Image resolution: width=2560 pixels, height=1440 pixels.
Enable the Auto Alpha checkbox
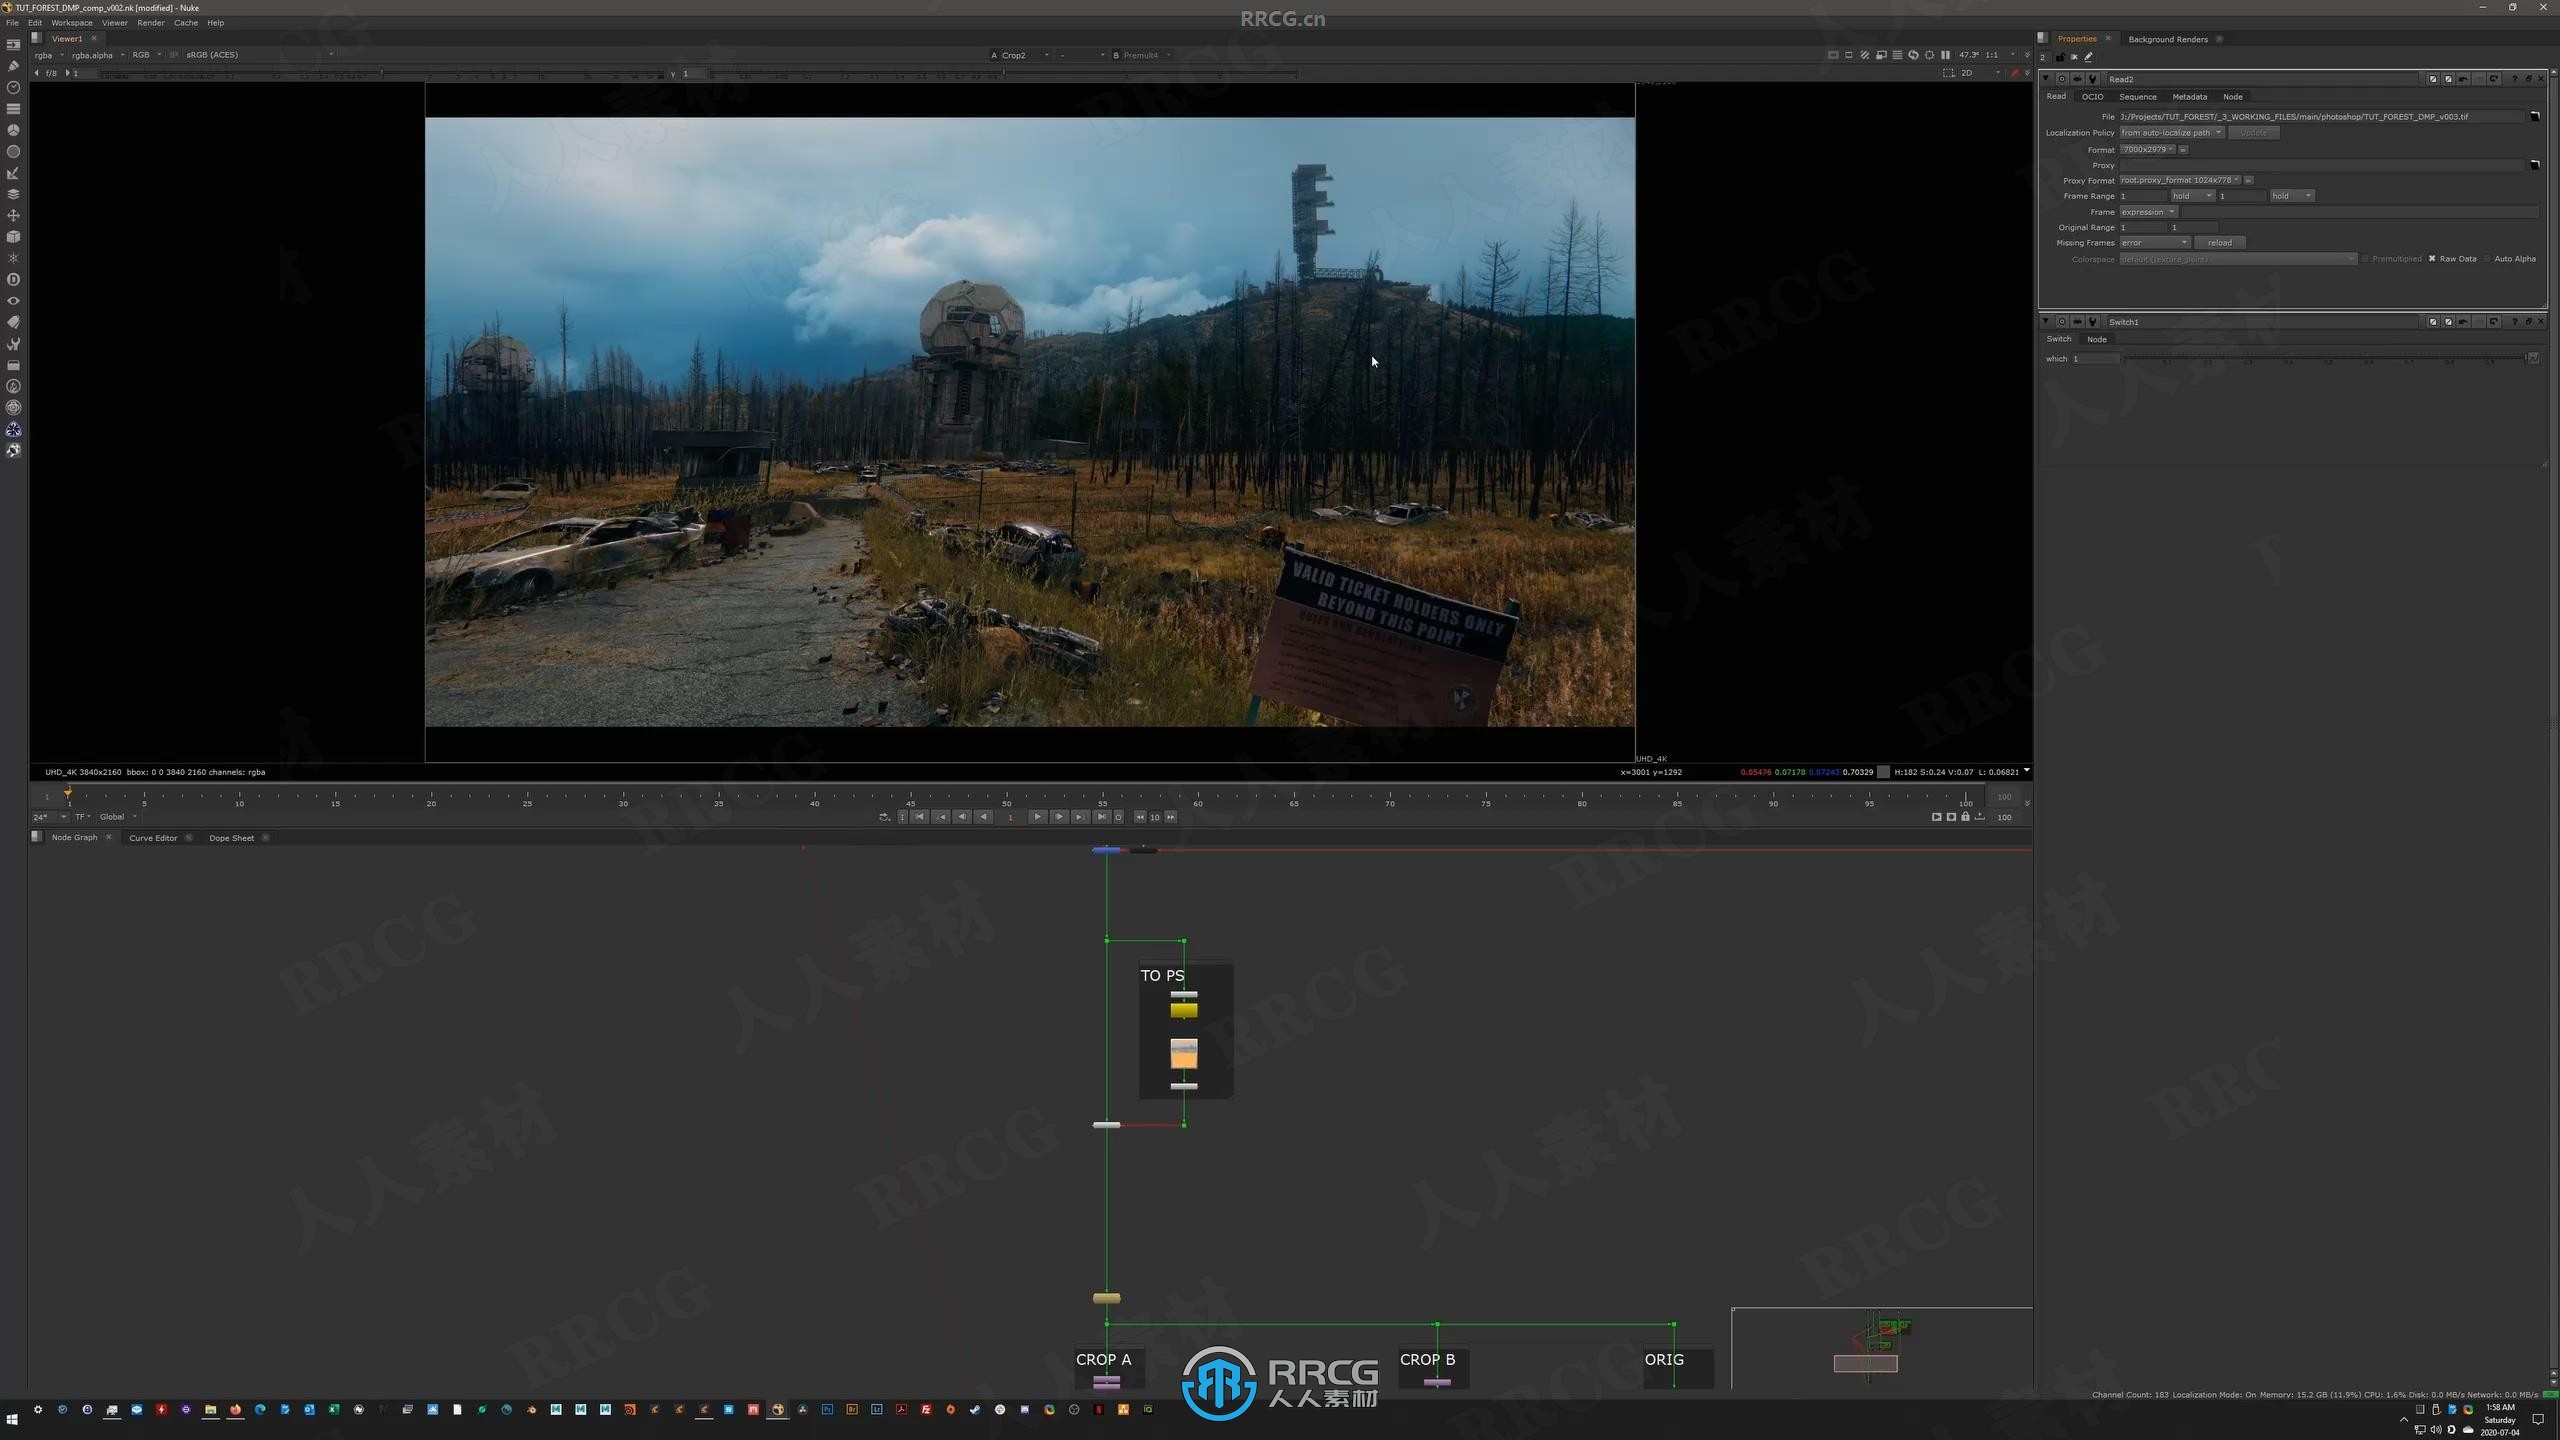pyautogui.click(x=2487, y=259)
